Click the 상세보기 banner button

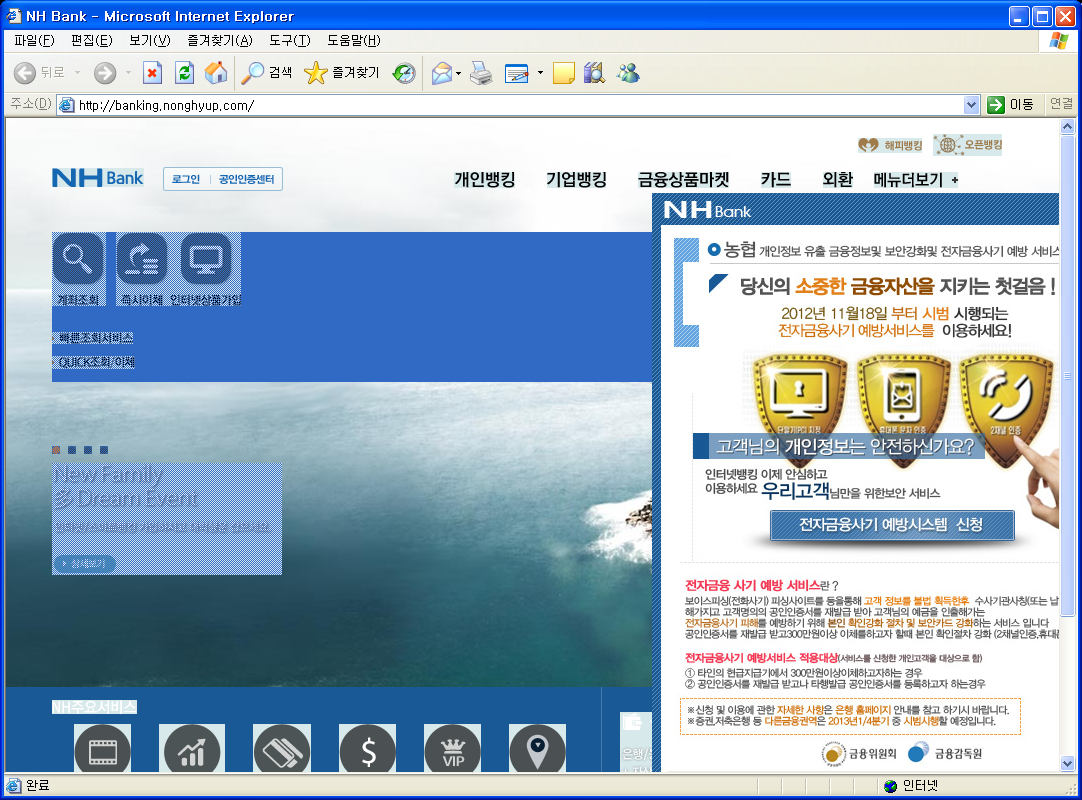click(x=84, y=564)
